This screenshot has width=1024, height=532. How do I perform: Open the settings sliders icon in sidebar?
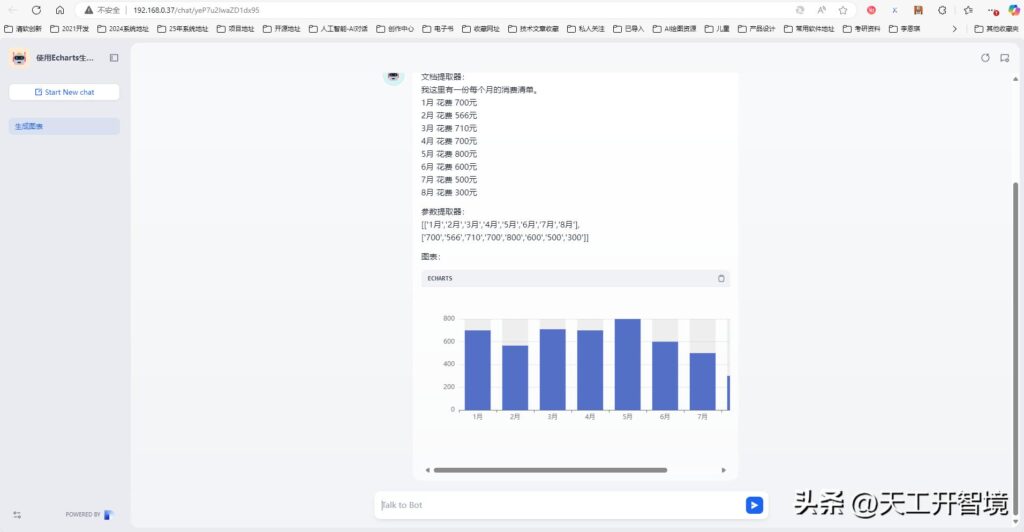click(16, 514)
